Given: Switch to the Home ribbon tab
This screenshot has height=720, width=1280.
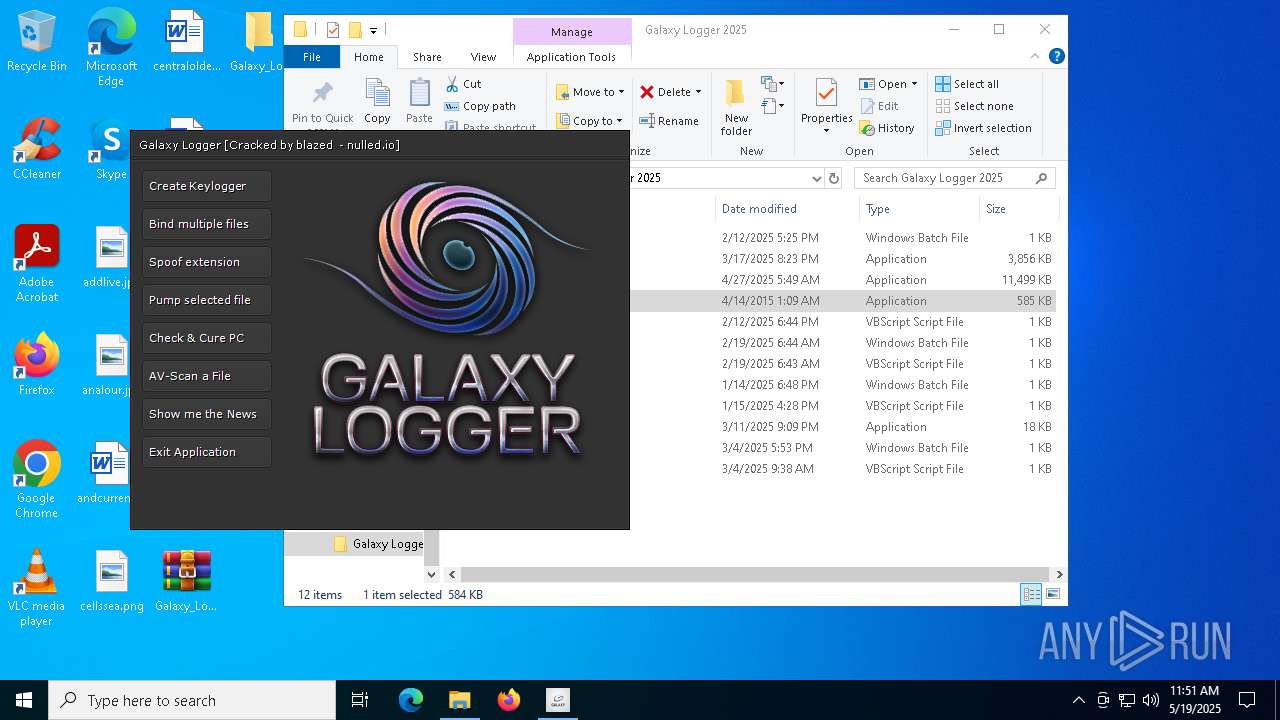Looking at the screenshot, I should click(368, 57).
